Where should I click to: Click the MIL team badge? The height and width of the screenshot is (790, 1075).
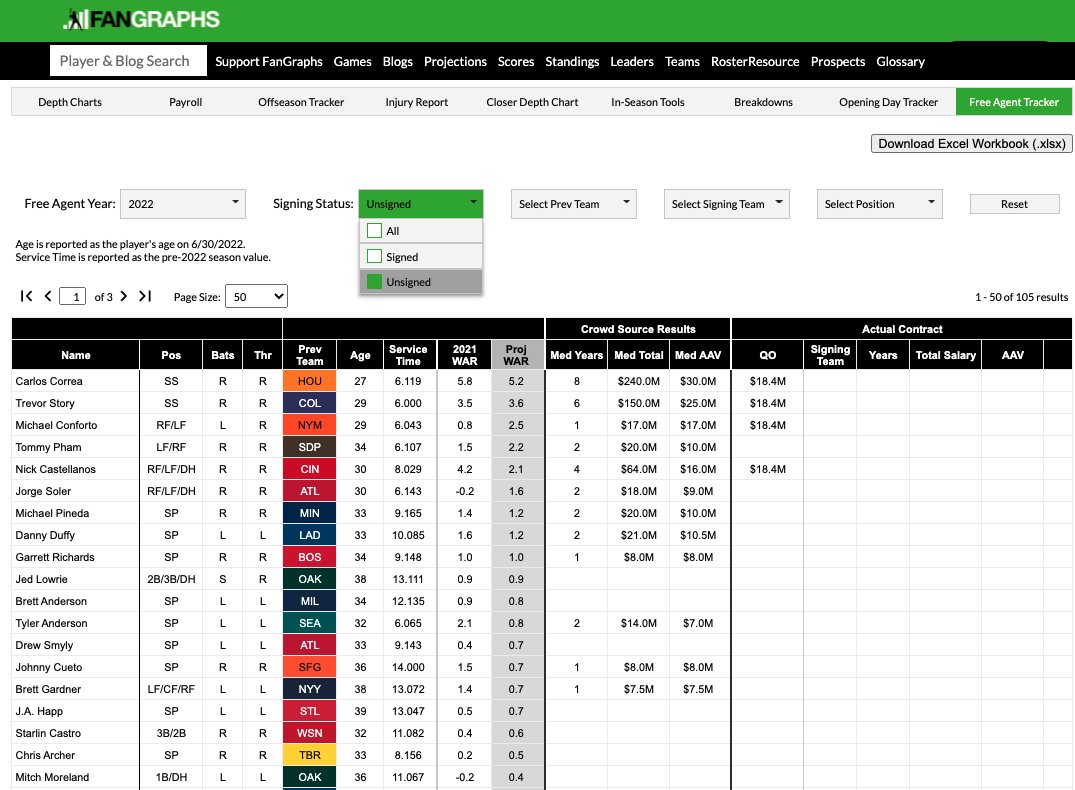click(x=309, y=601)
